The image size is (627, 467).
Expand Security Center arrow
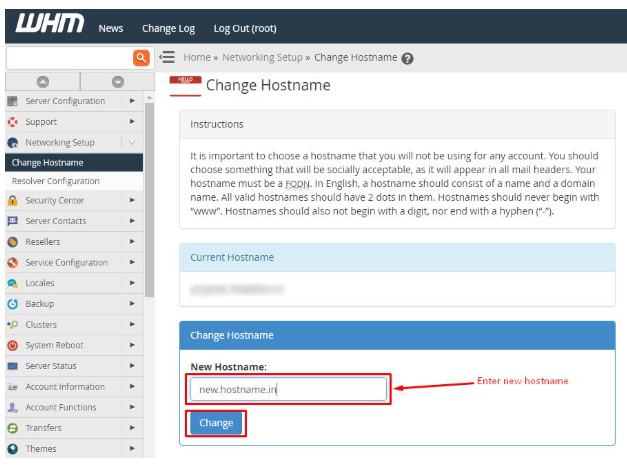click(132, 200)
